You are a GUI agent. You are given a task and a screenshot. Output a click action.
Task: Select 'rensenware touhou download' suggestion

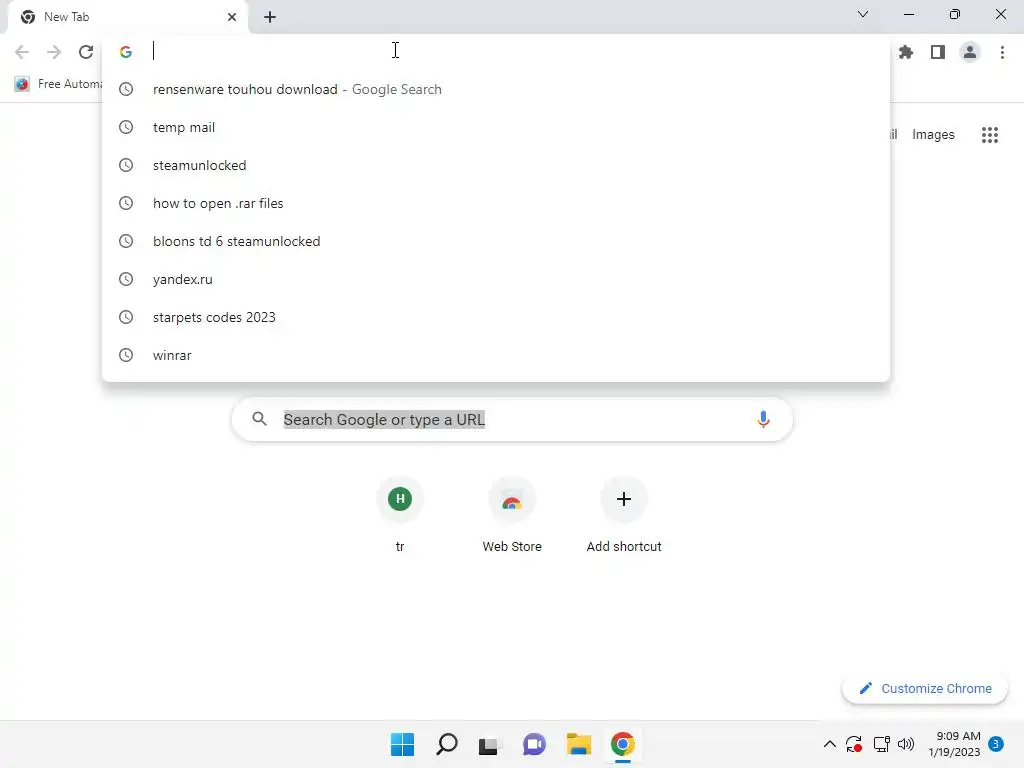(x=496, y=89)
